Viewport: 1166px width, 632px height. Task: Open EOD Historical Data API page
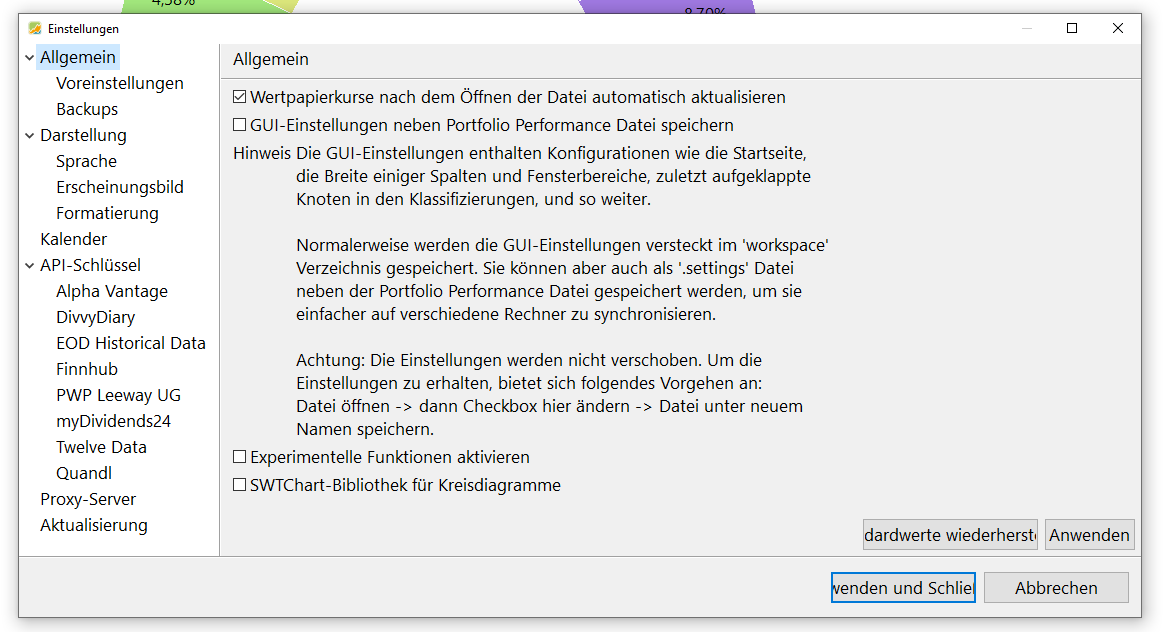[131, 344]
